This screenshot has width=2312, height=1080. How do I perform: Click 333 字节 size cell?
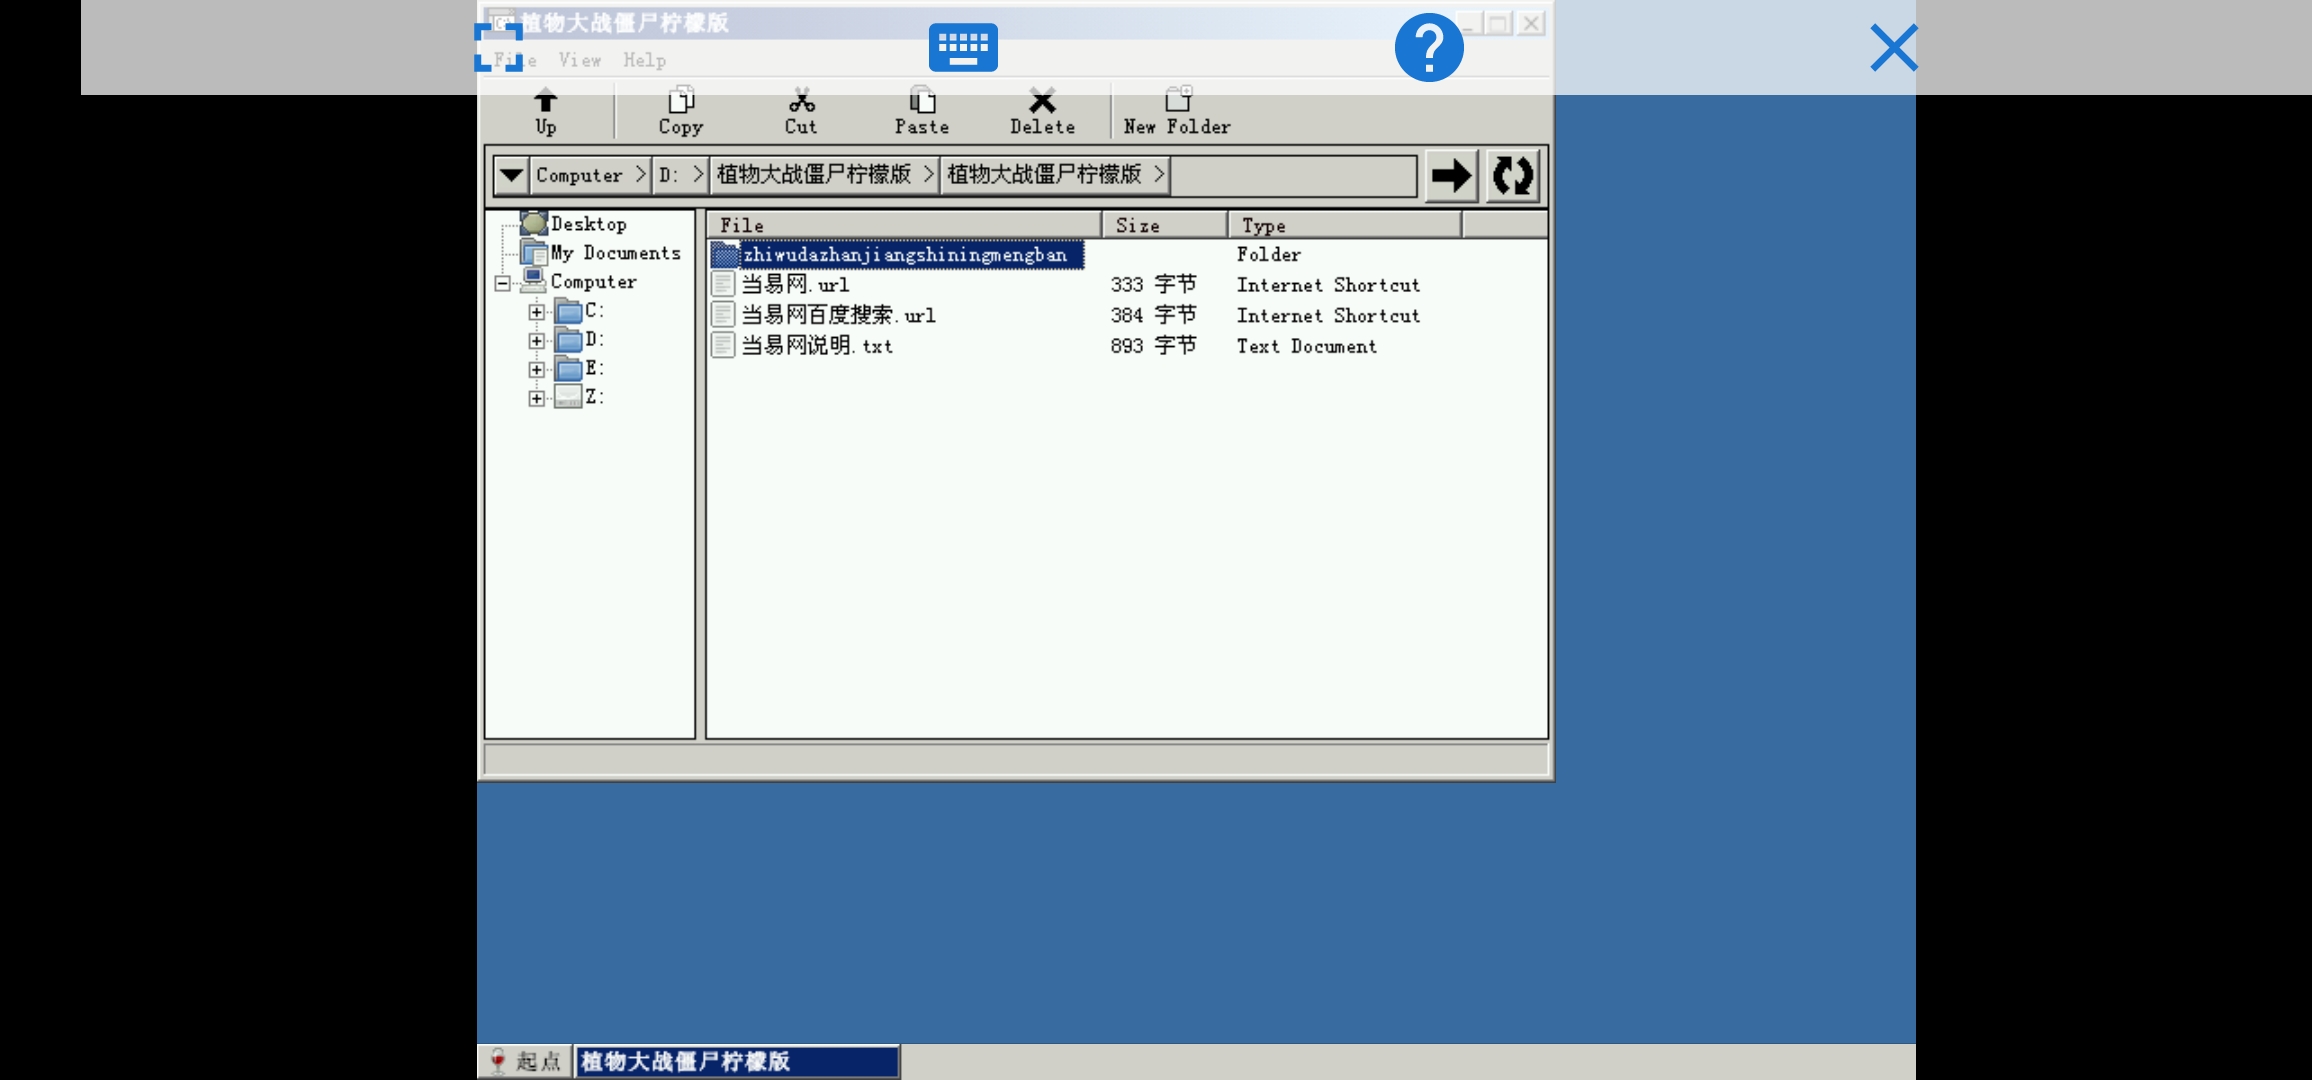[1153, 285]
